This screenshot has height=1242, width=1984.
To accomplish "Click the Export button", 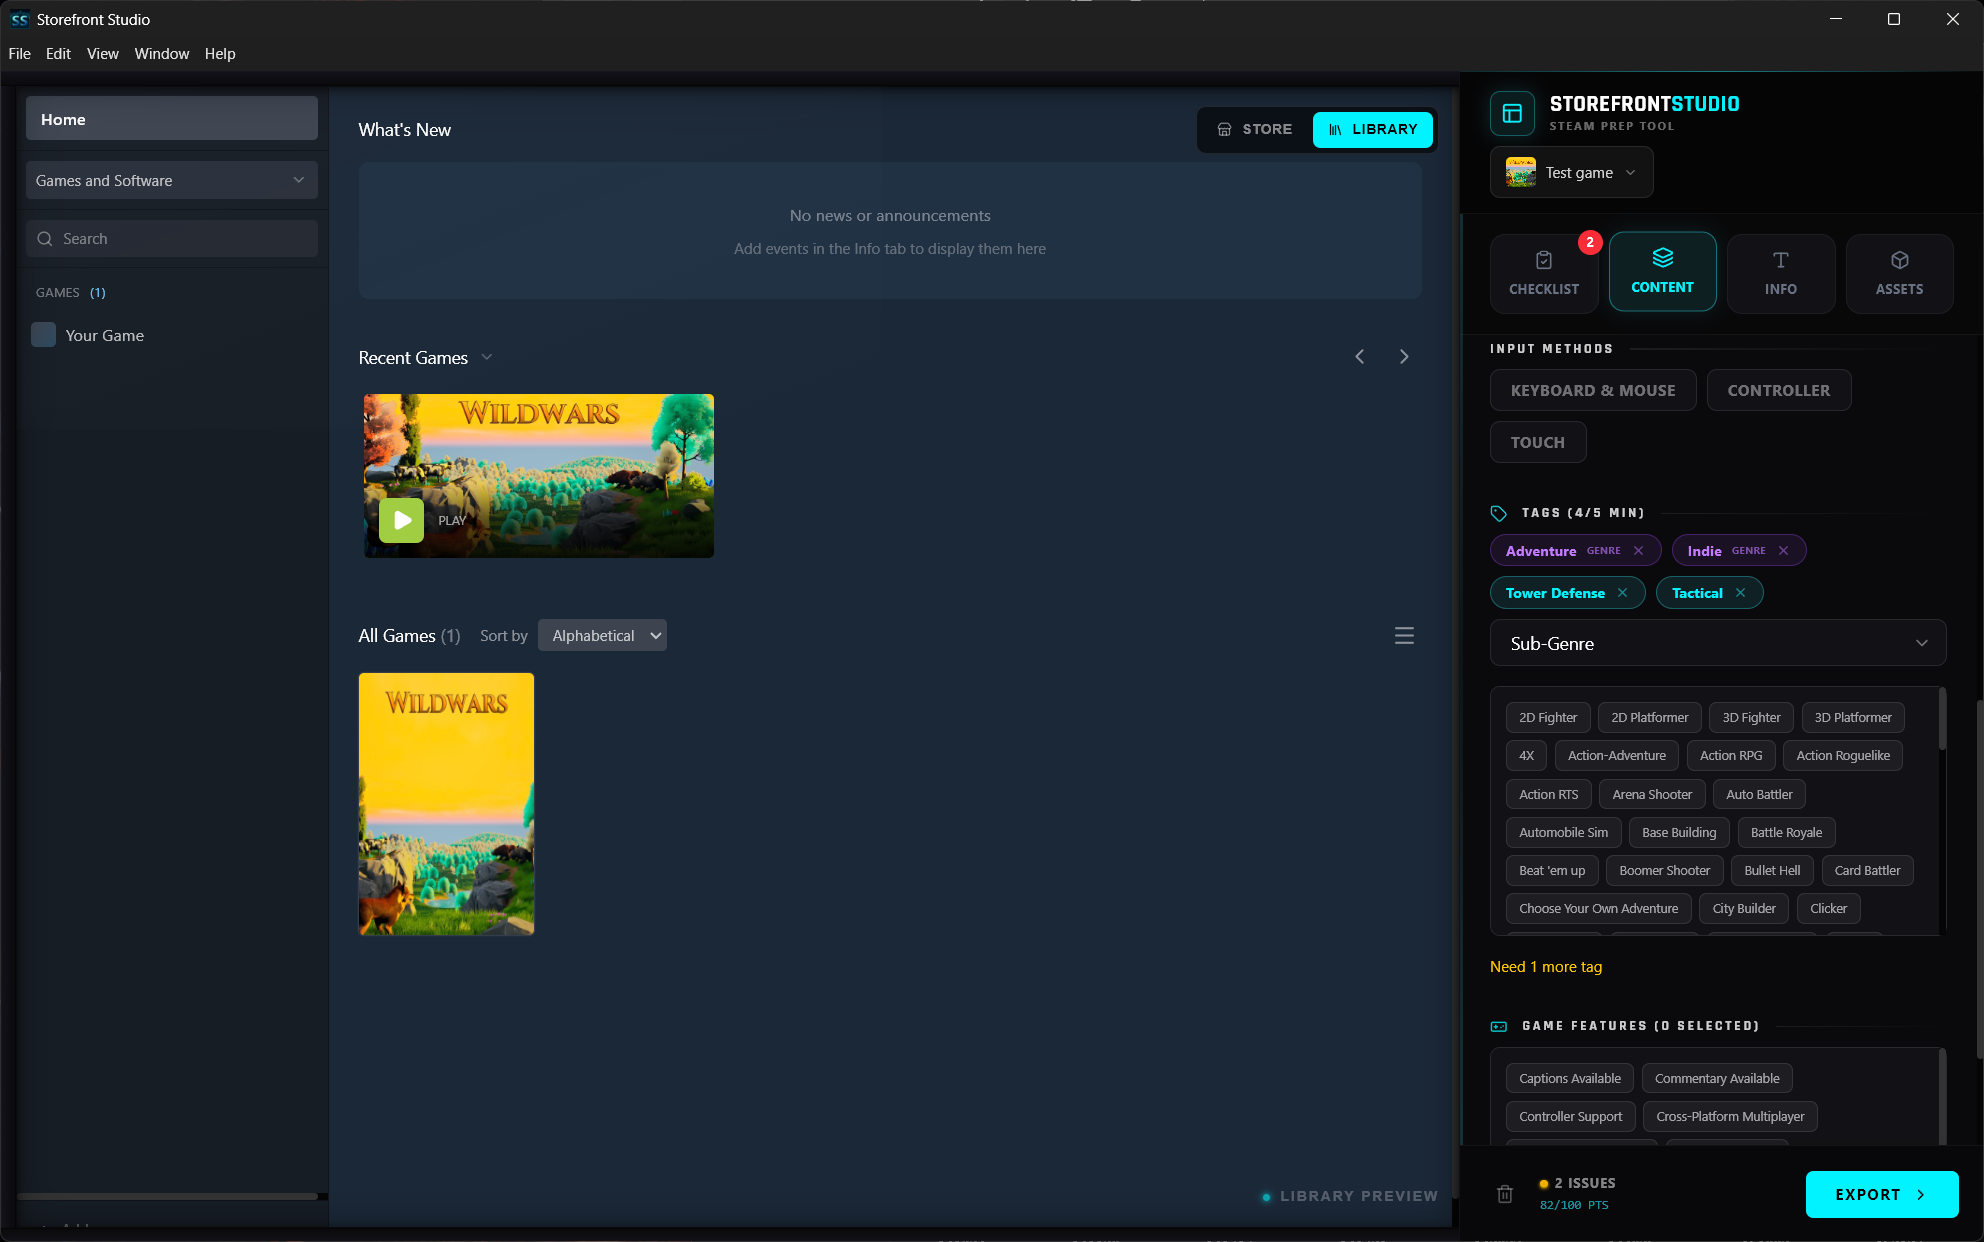I will (1880, 1195).
